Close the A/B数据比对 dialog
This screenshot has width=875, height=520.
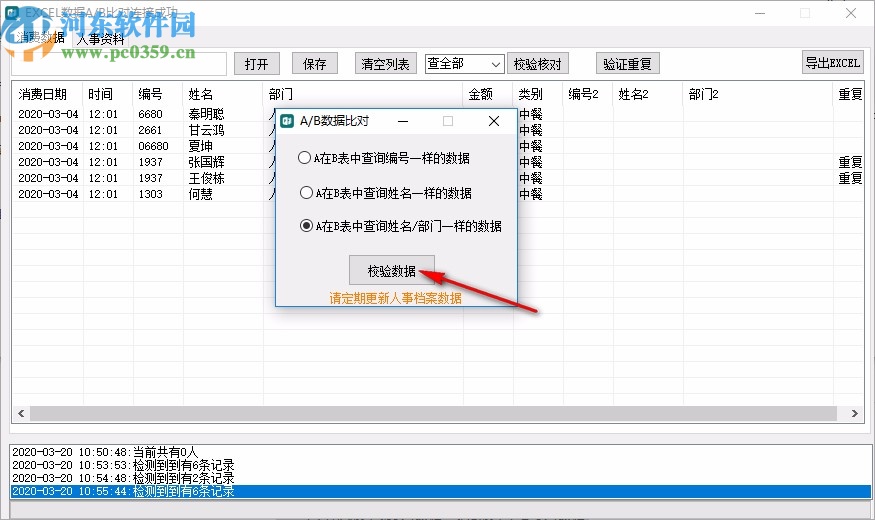pos(494,121)
